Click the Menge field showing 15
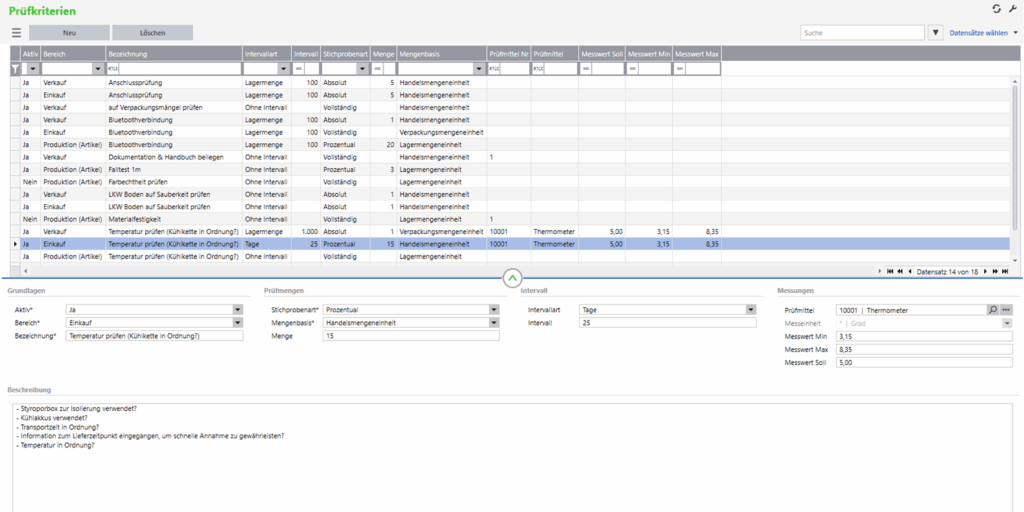The image size is (1024, 512). click(411, 335)
